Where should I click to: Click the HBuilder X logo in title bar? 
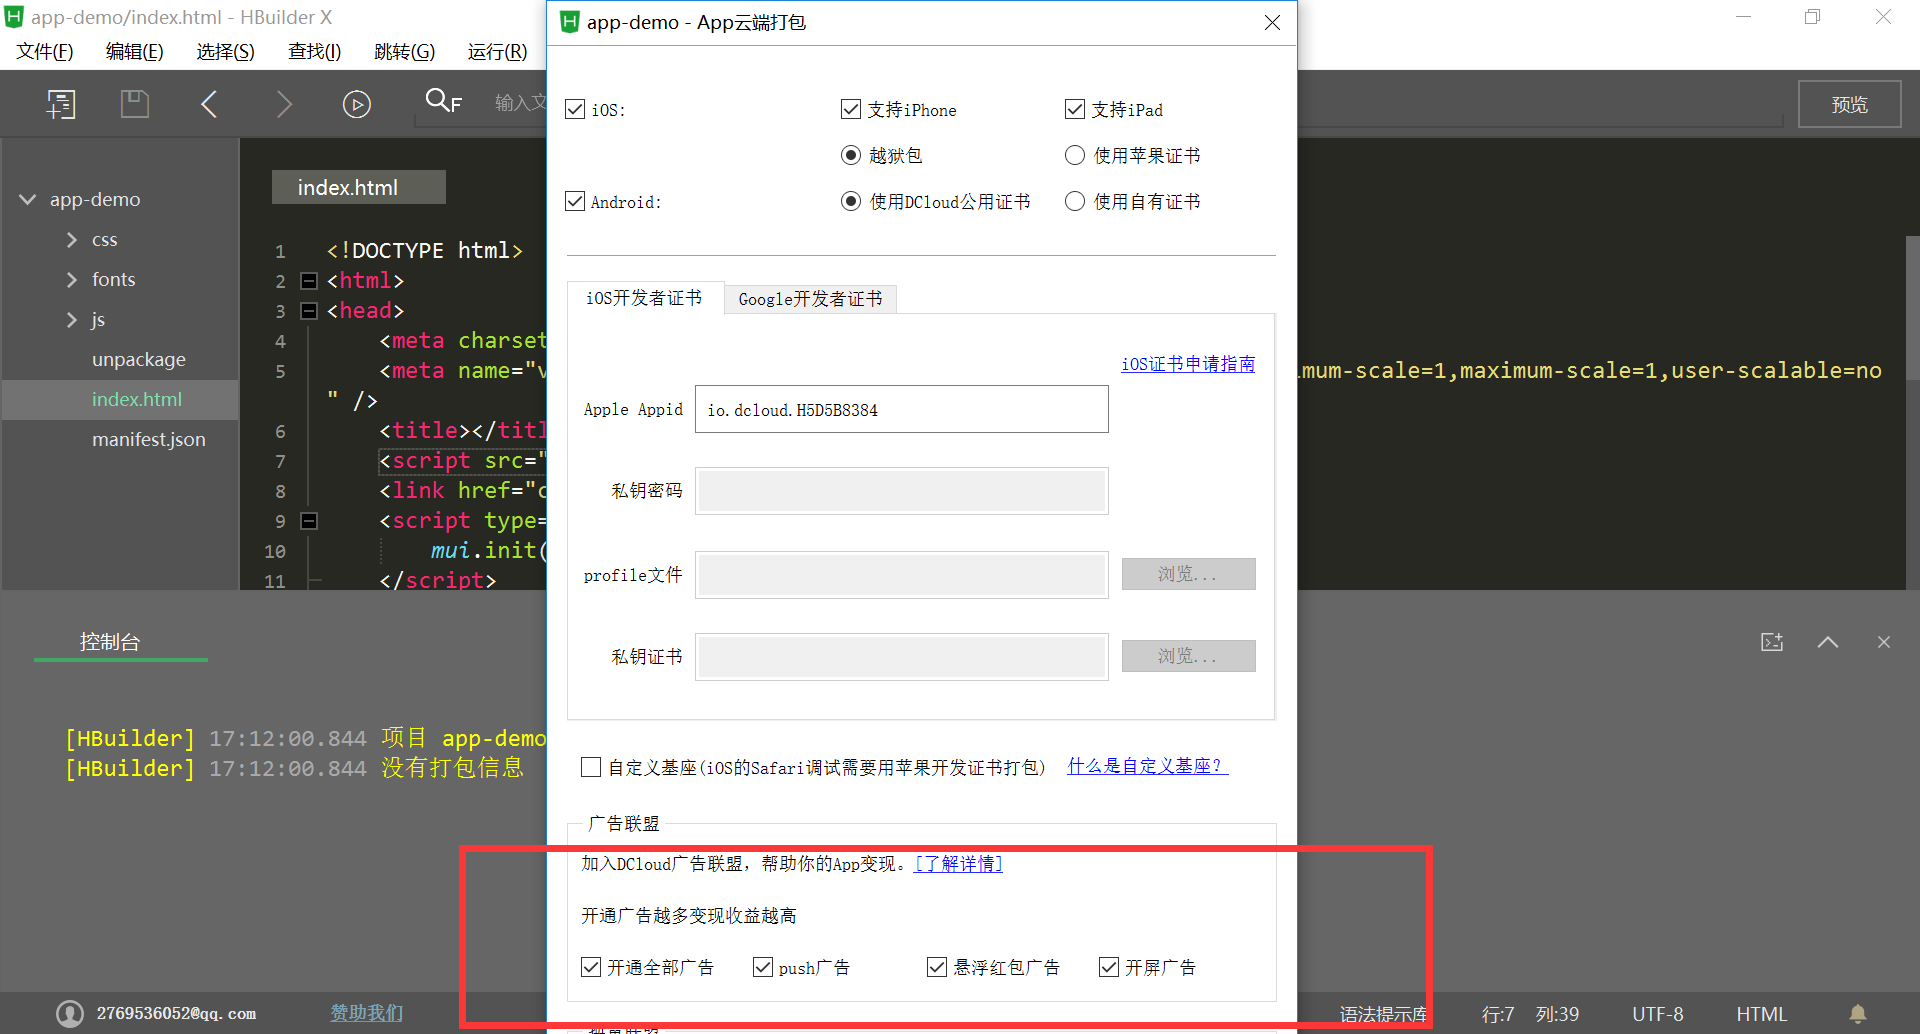pyautogui.click(x=14, y=17)
